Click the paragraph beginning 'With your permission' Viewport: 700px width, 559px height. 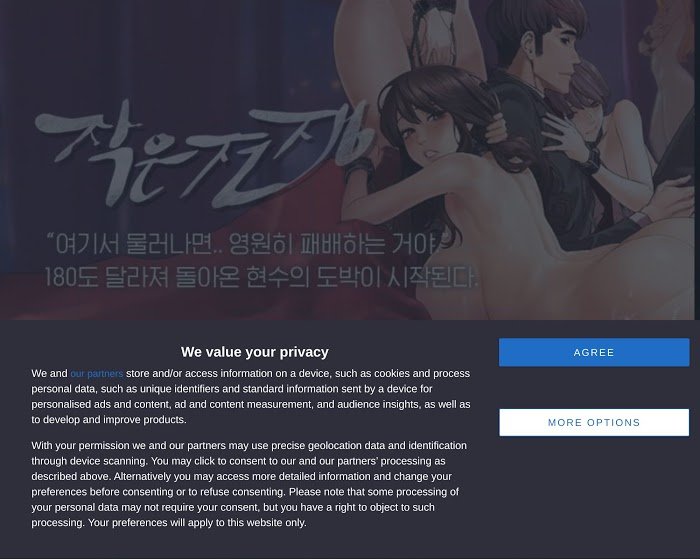249,484
